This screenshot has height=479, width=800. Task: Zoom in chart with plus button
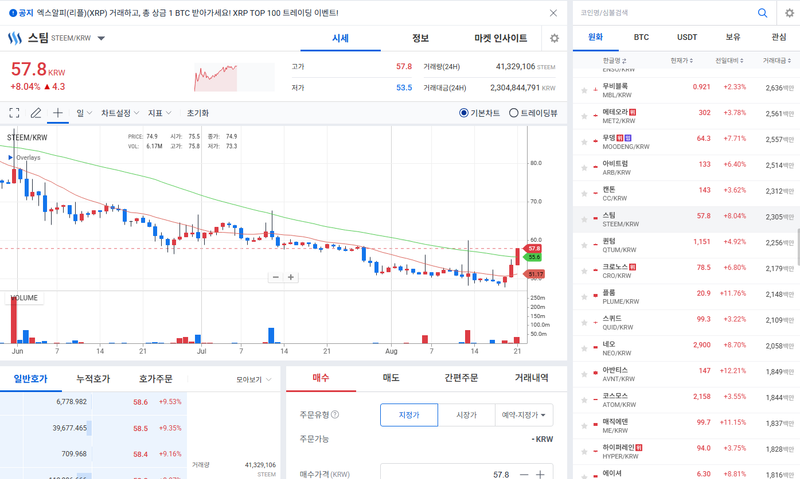pos(290,277)
